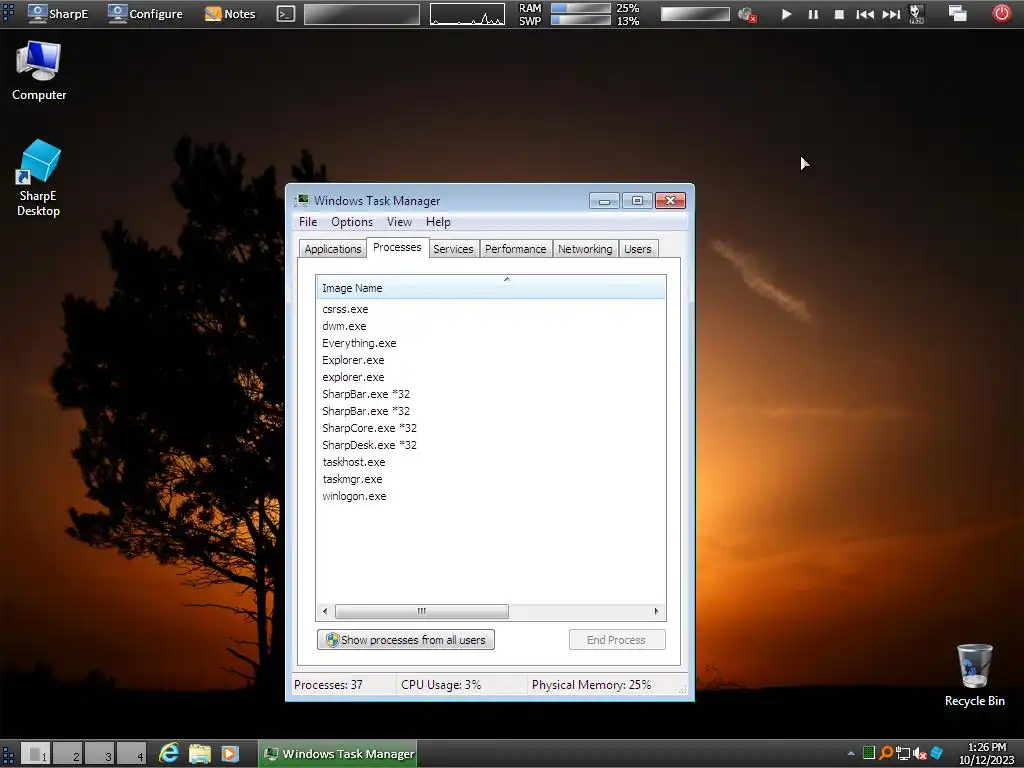Click the SWP usage bar
Viewport: 1024px width, 768px height.
pos(581,20)
